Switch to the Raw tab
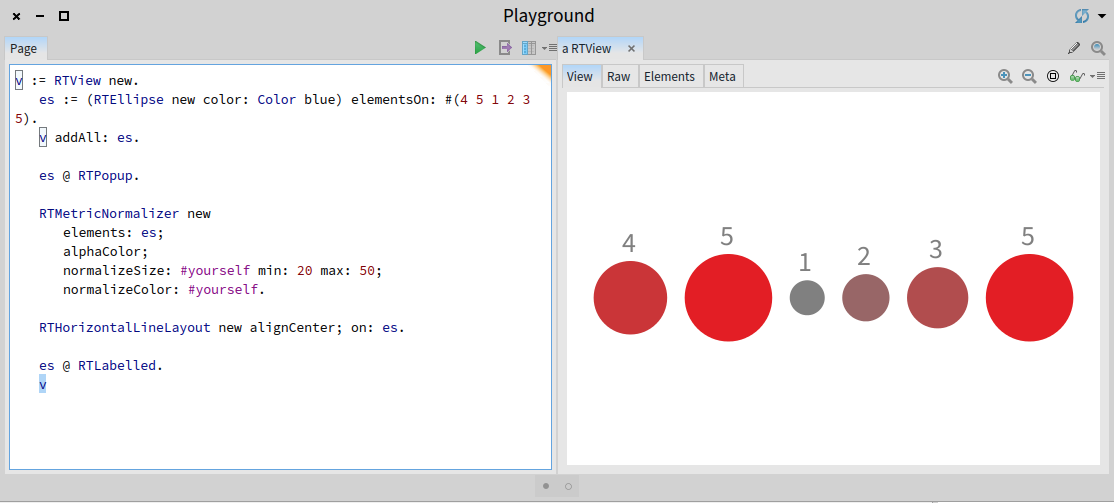The image size is (1114, 503). tap(619, 77)
